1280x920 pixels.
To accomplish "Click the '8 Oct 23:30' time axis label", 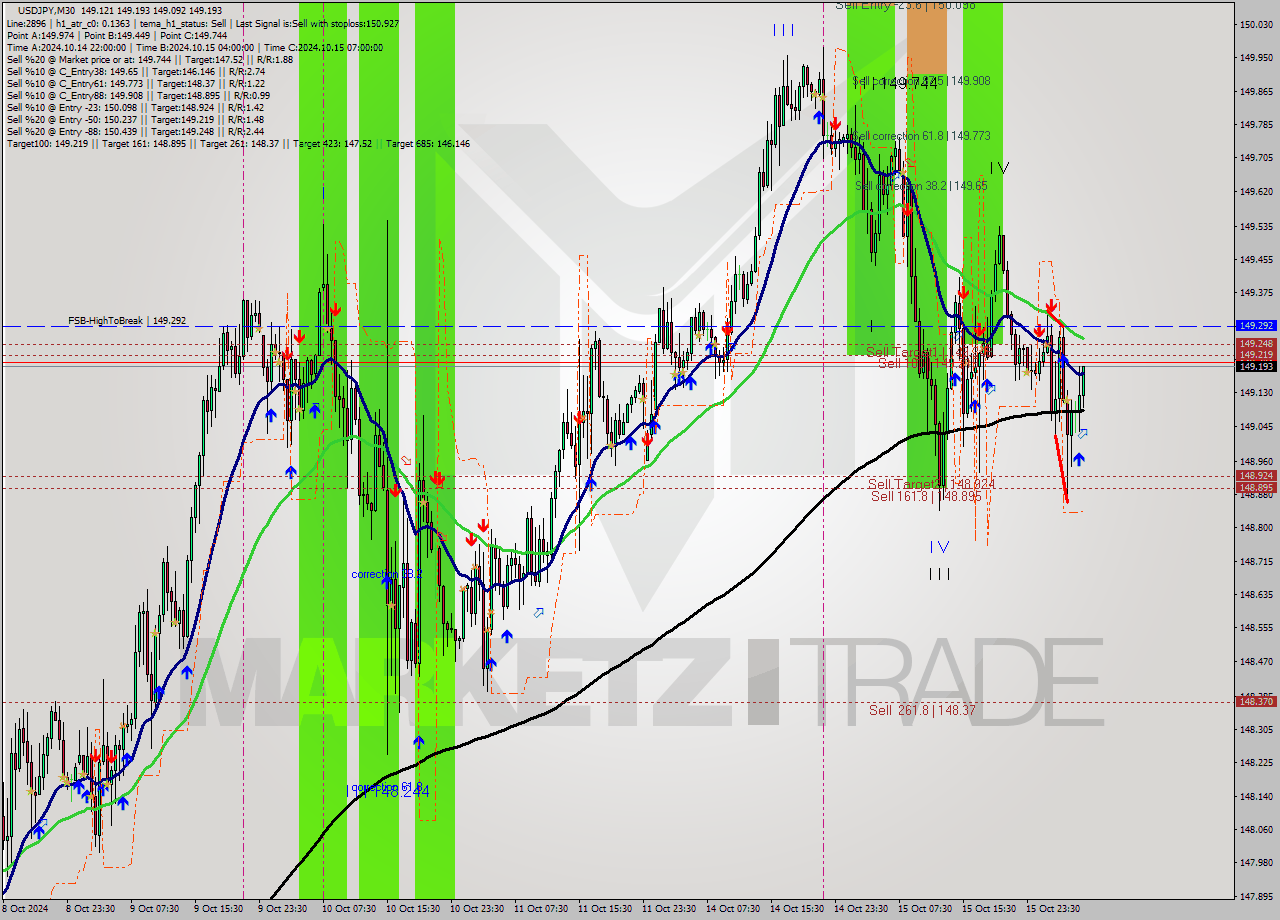I will tap(90, 909).
